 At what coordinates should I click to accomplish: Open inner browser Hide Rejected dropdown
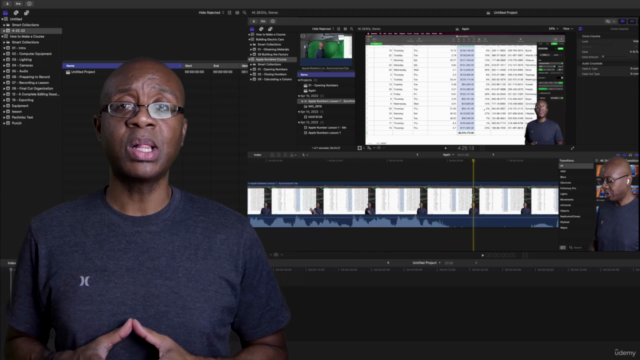pos(323,29)
